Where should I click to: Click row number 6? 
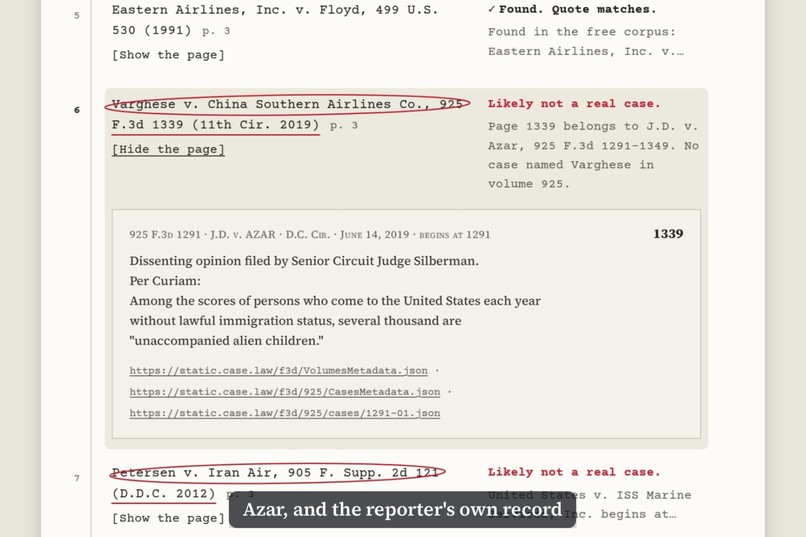(x=77, y=110)
